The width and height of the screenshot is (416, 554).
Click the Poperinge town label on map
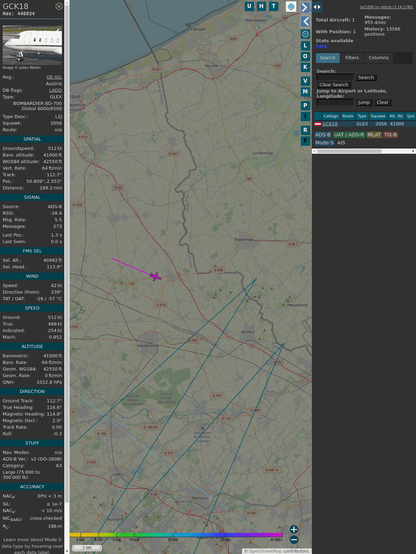coord(244,240)
